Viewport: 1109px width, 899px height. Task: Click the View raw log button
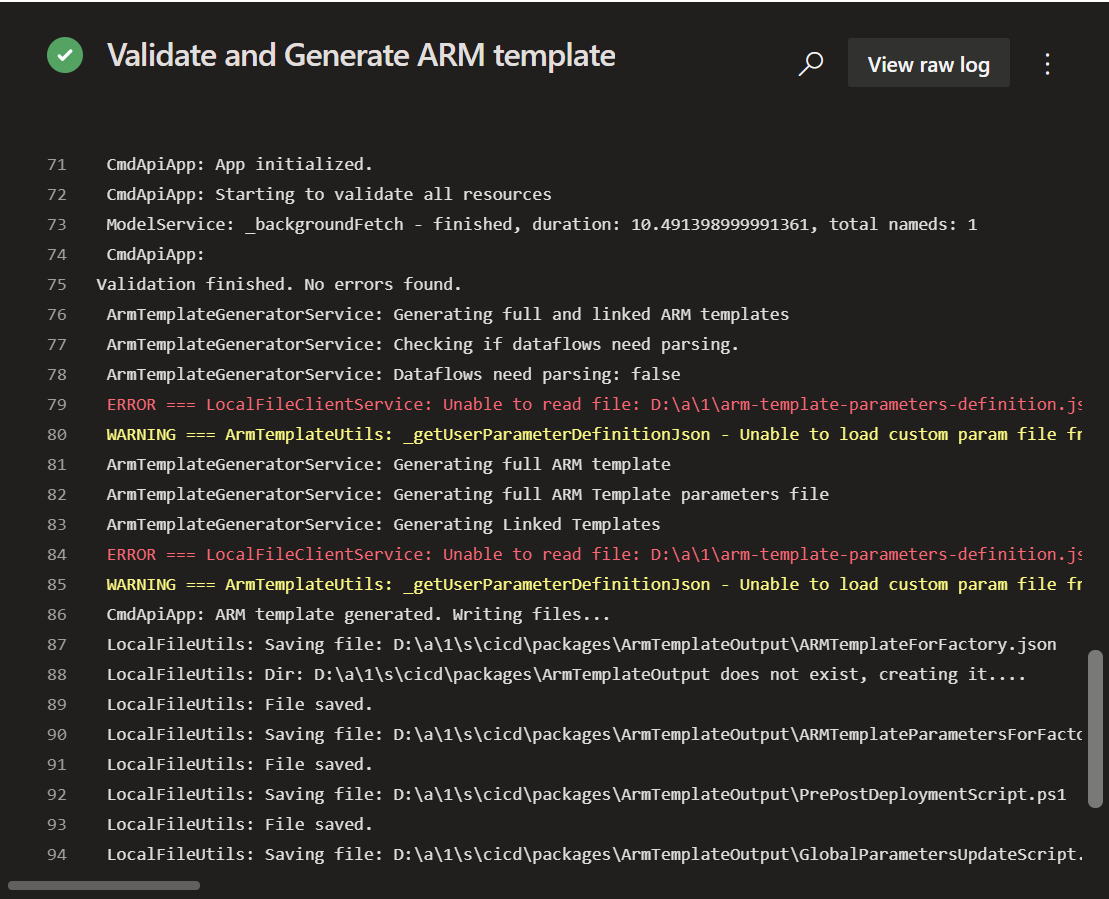pyautogui.click(x=928, y=64)
